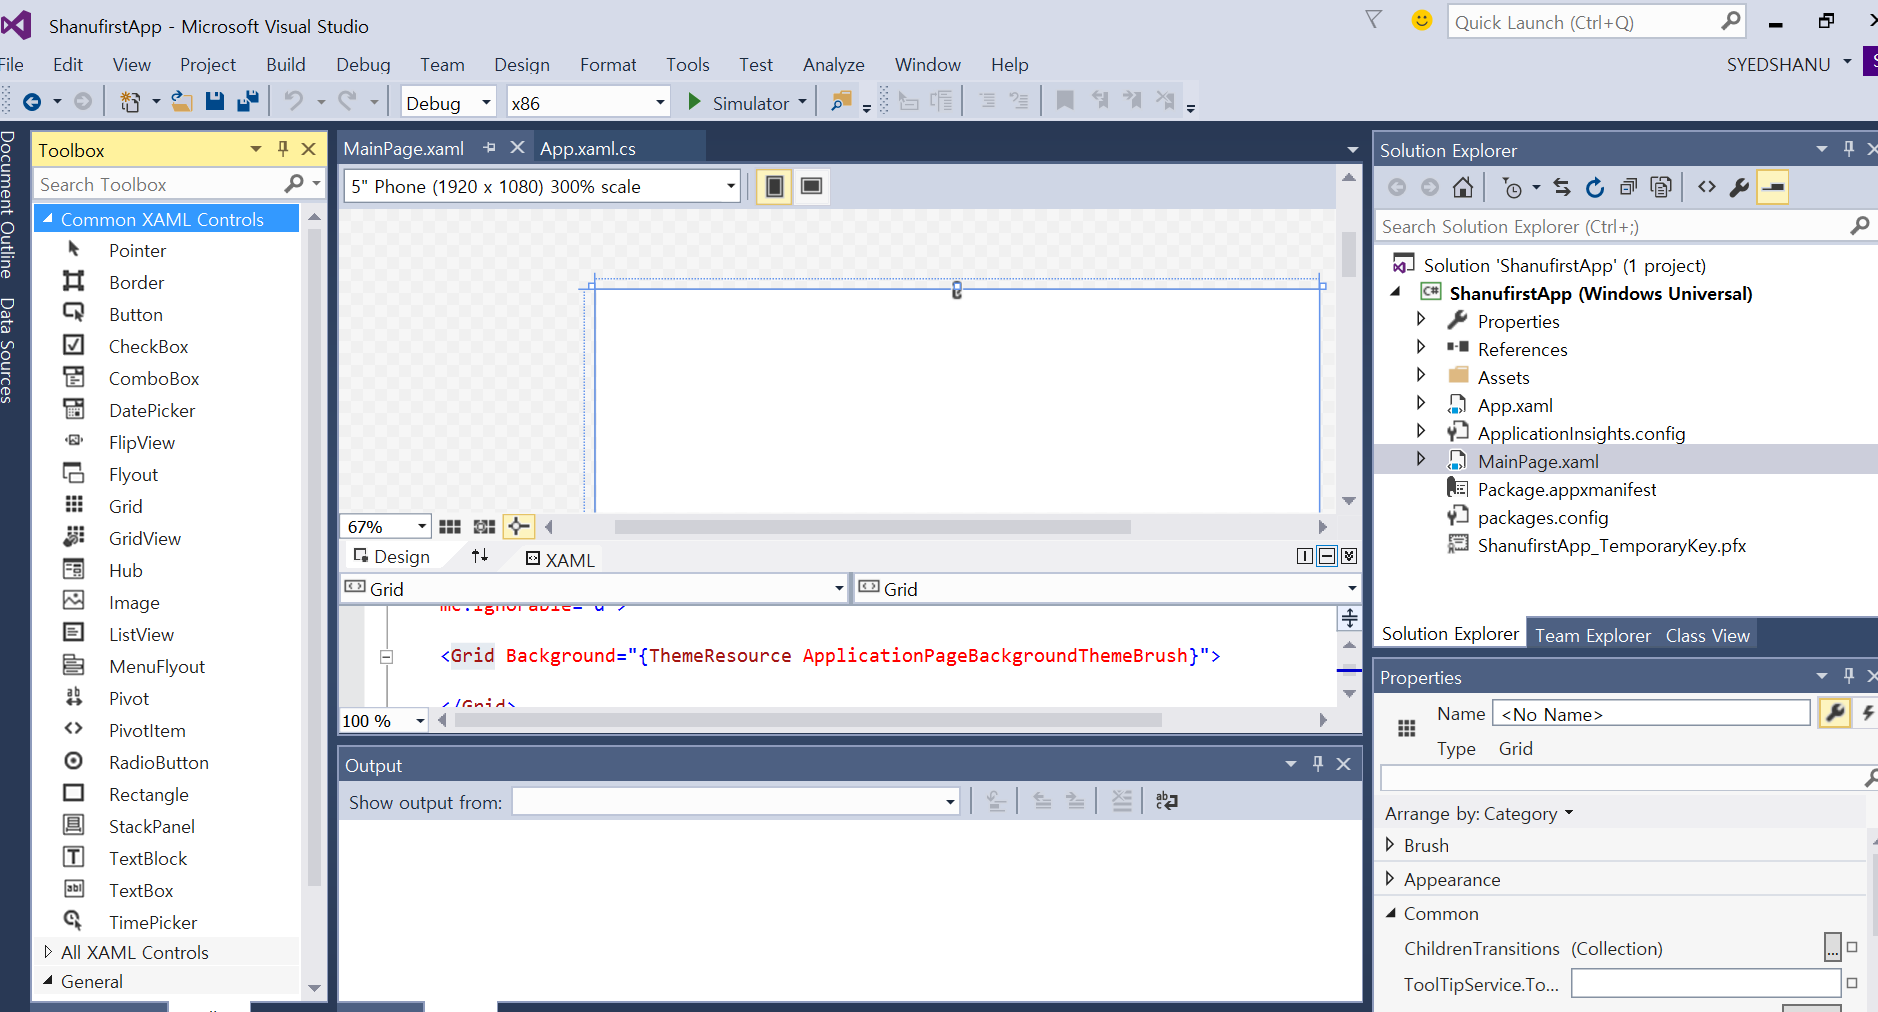Click the Refresh icon in Solution Explorer

(1595, 187)
